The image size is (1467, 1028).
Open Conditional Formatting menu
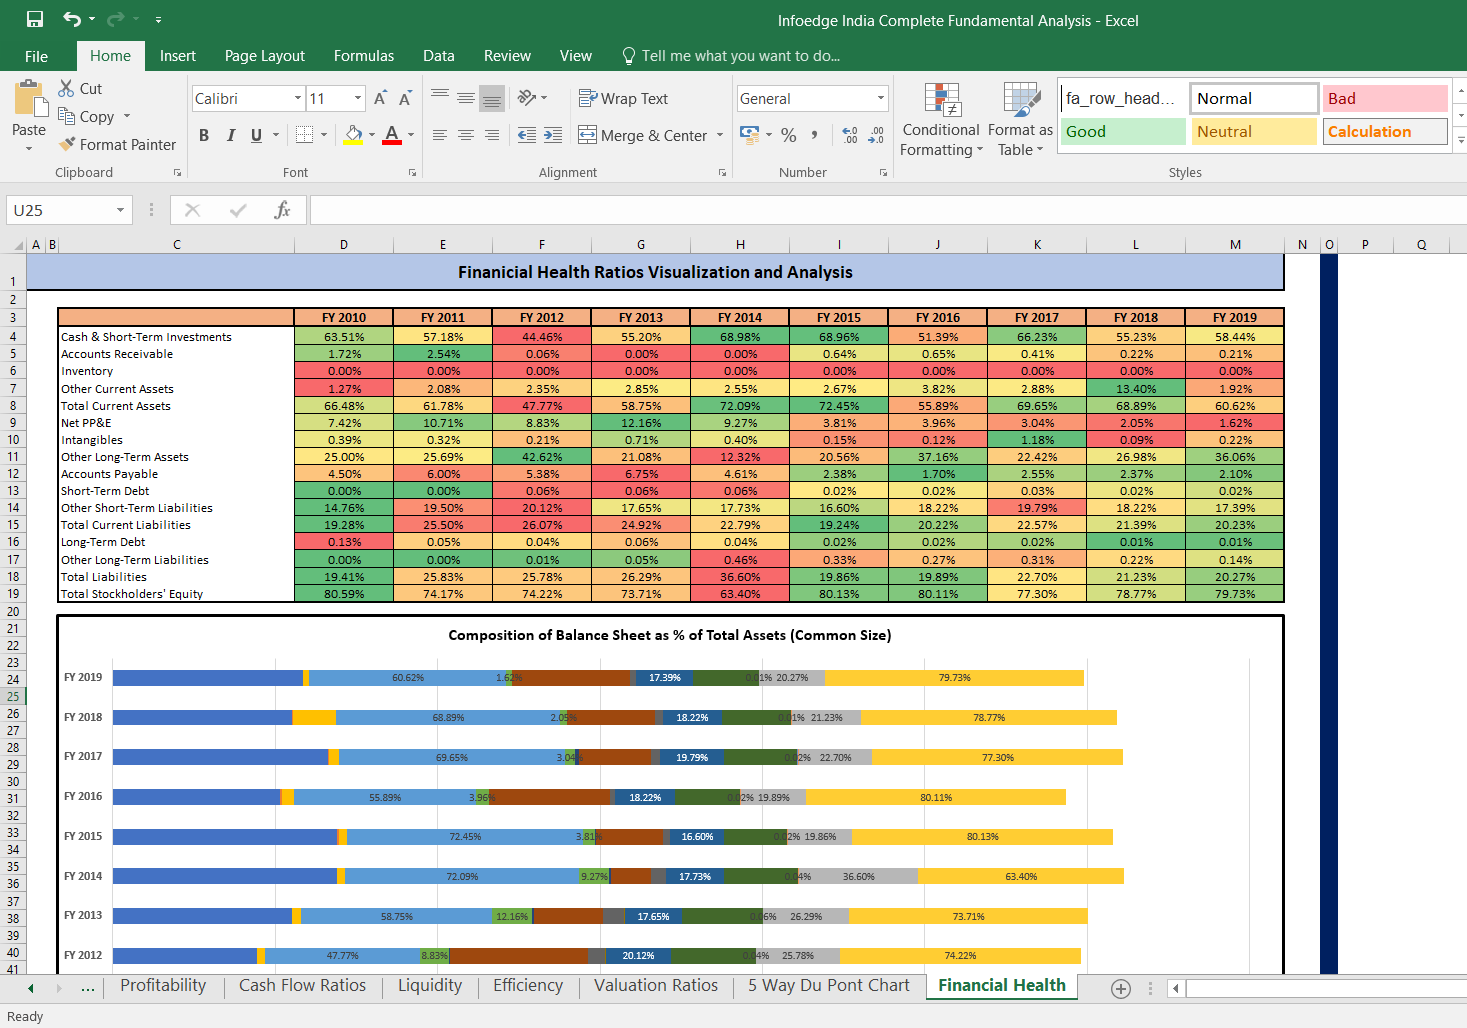[x=941, y=120]
